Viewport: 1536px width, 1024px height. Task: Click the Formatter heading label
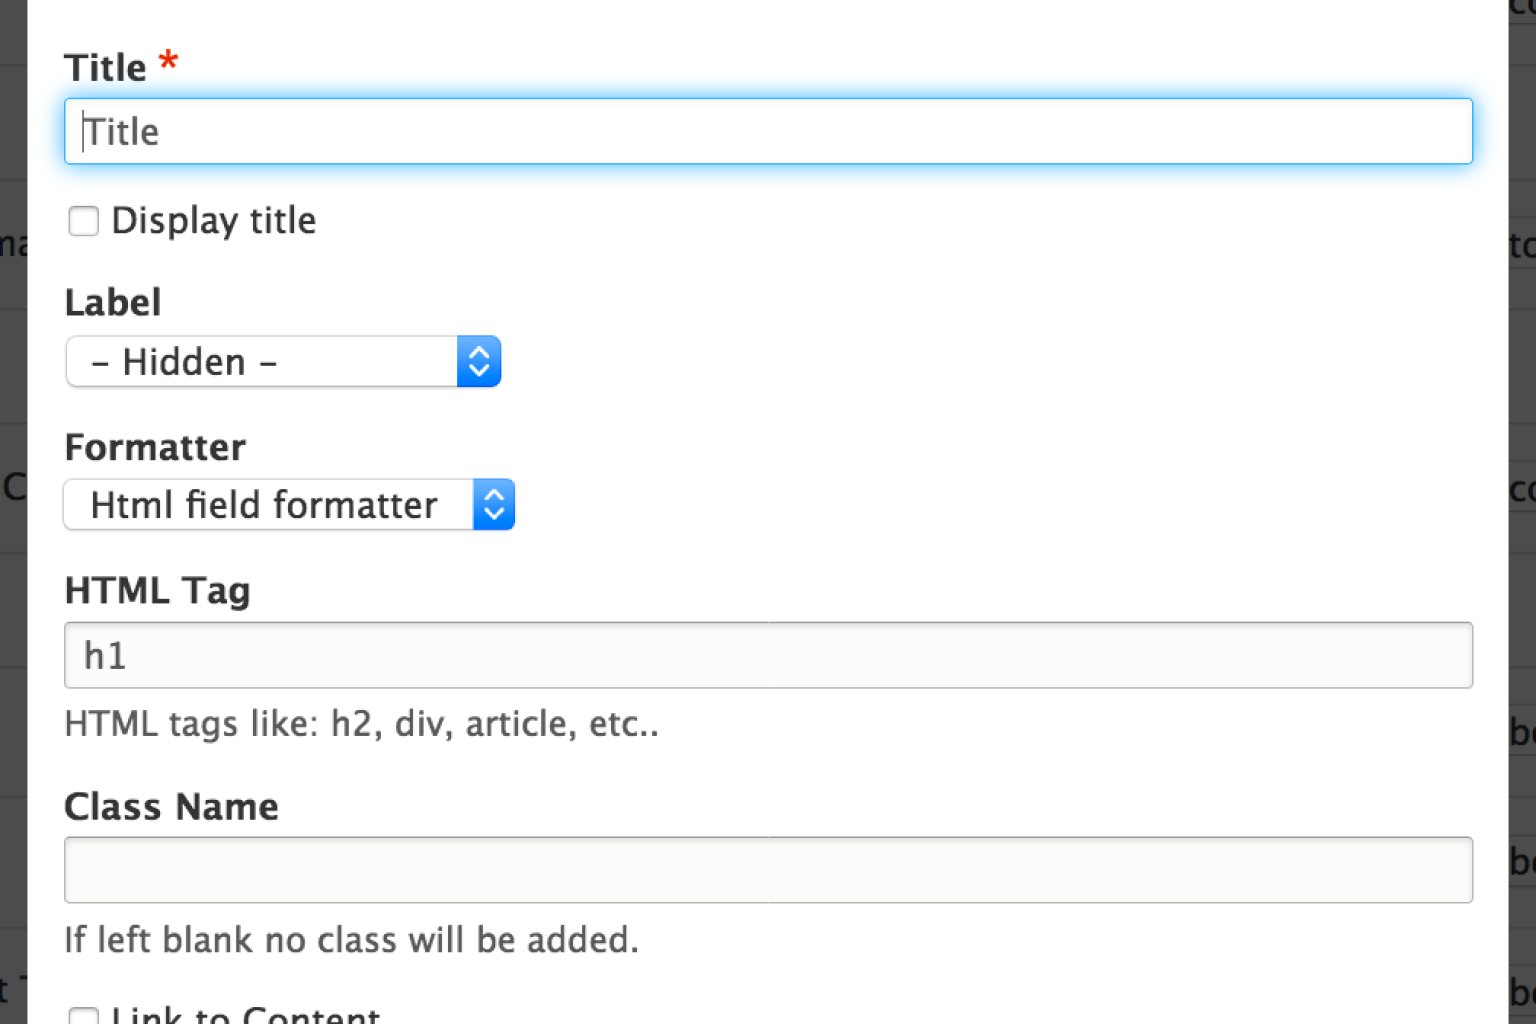click(155, 447)
